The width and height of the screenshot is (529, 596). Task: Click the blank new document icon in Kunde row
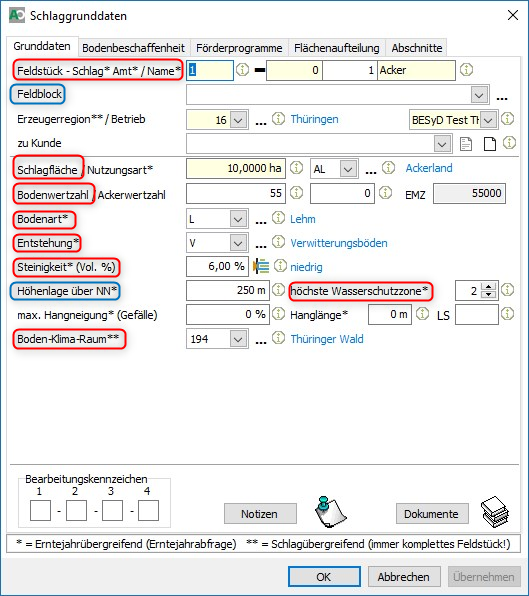pyautogui.click(x=489, y=144)
